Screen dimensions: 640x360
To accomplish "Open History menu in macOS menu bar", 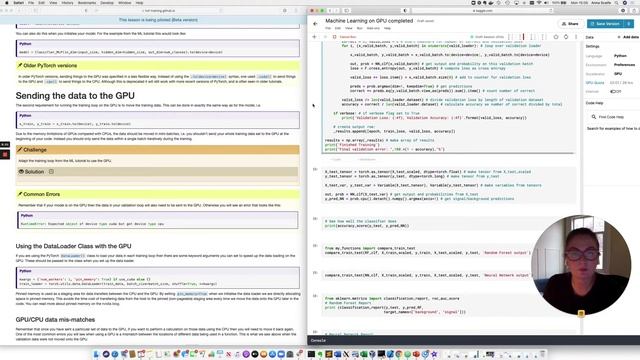I will pos(67,2).
